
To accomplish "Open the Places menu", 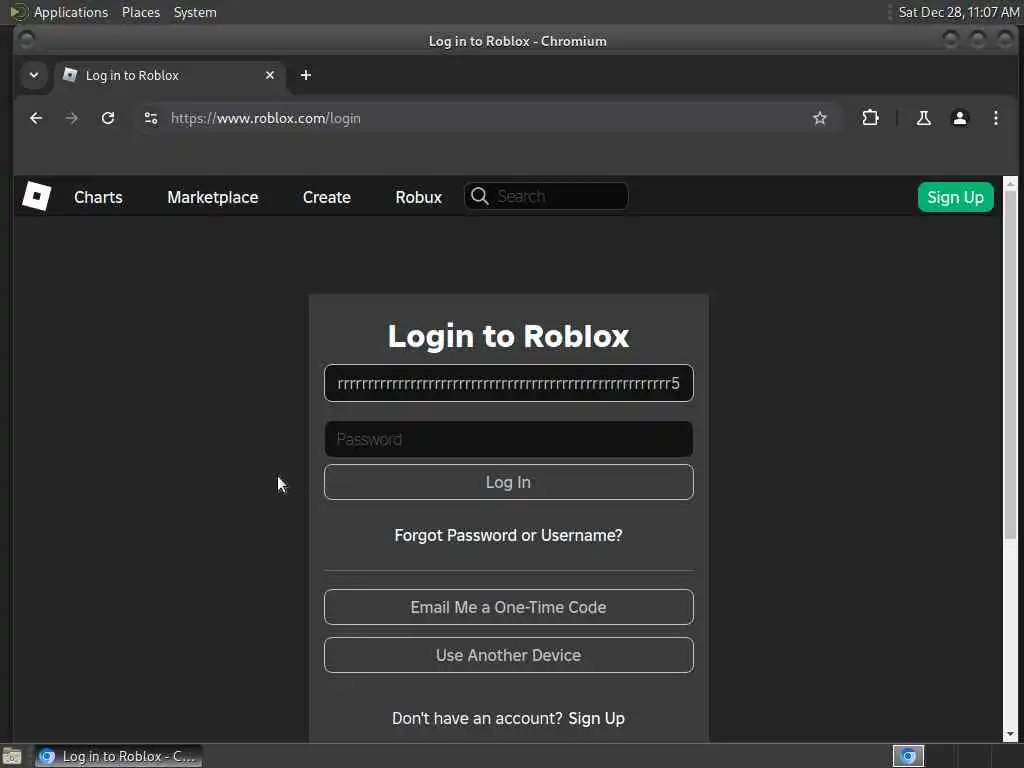I will pos(141,12).
